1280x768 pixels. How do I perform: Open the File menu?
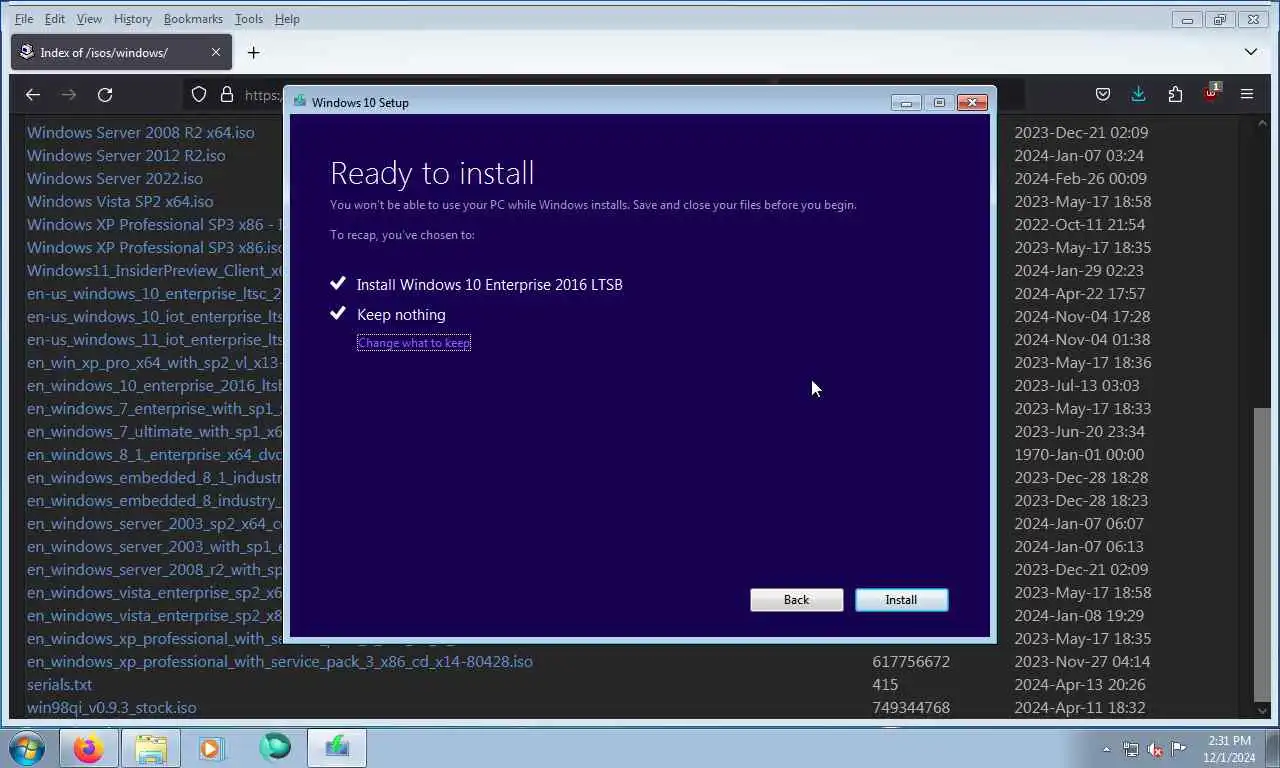(24, 19)
